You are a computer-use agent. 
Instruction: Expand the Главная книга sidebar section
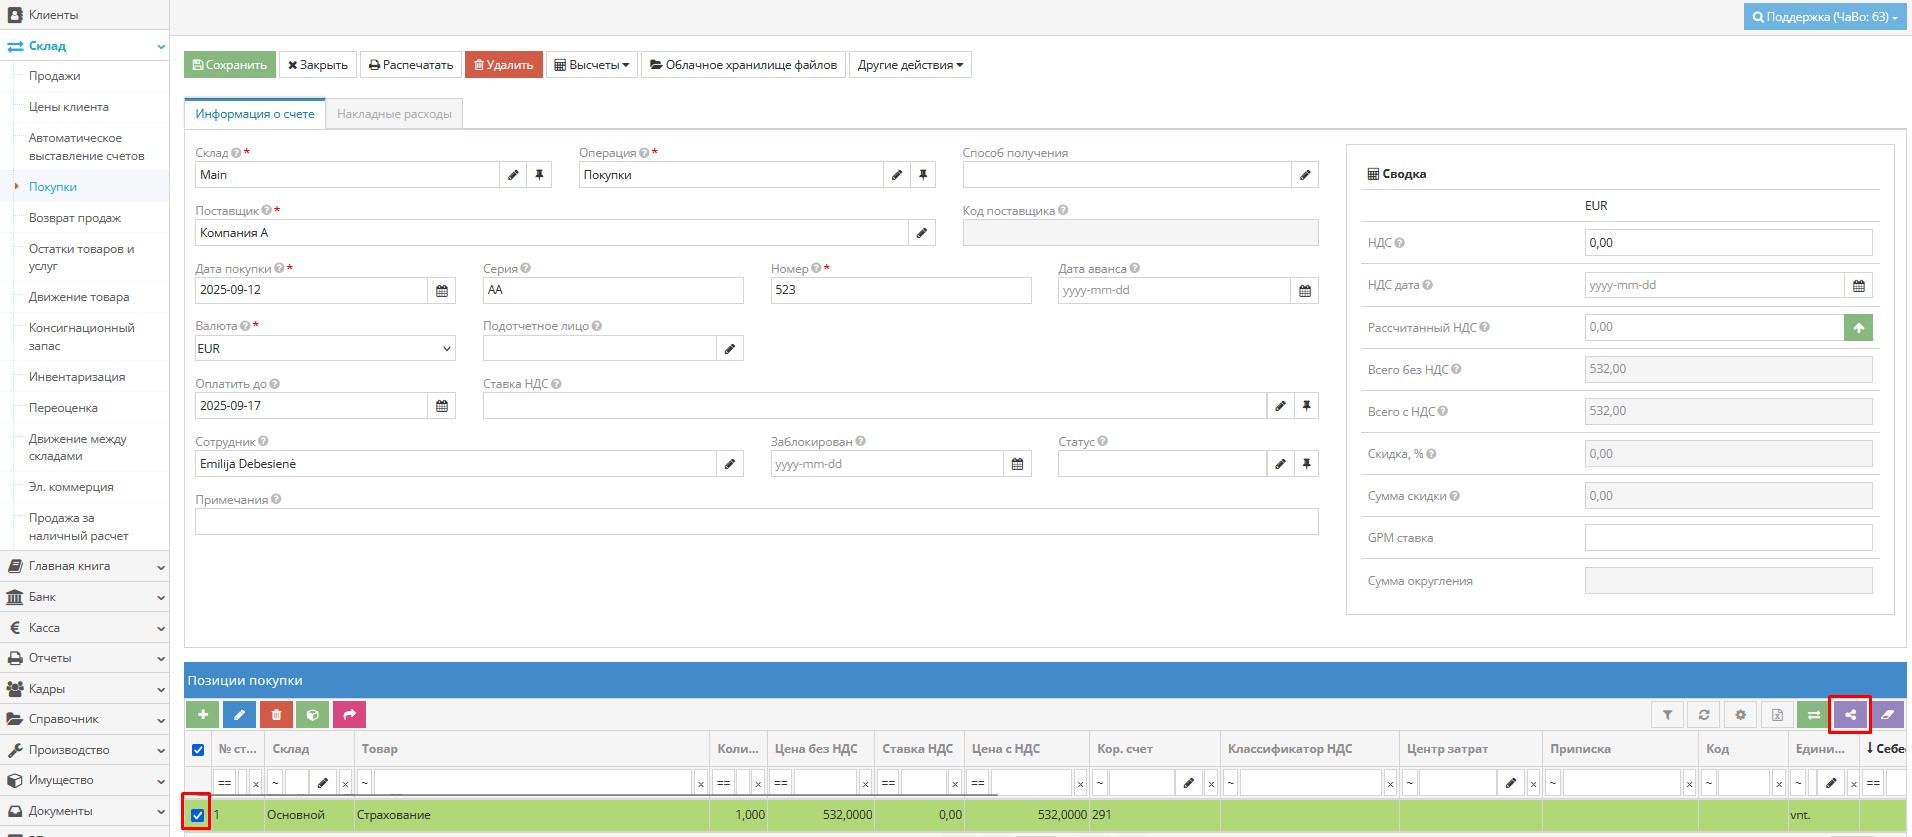(x=84, y=566)
